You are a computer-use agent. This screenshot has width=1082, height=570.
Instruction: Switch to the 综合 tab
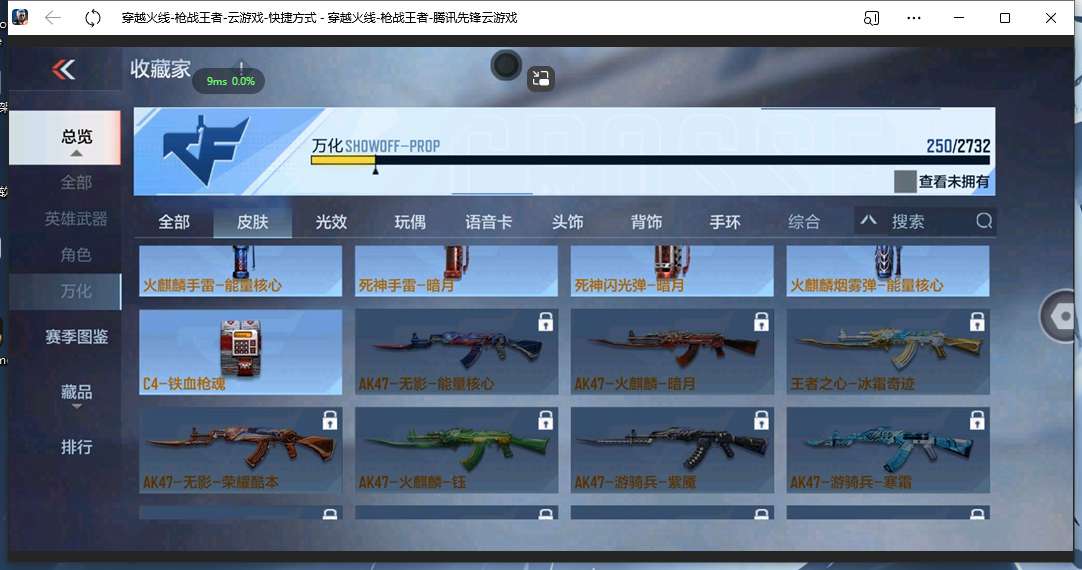803,222
